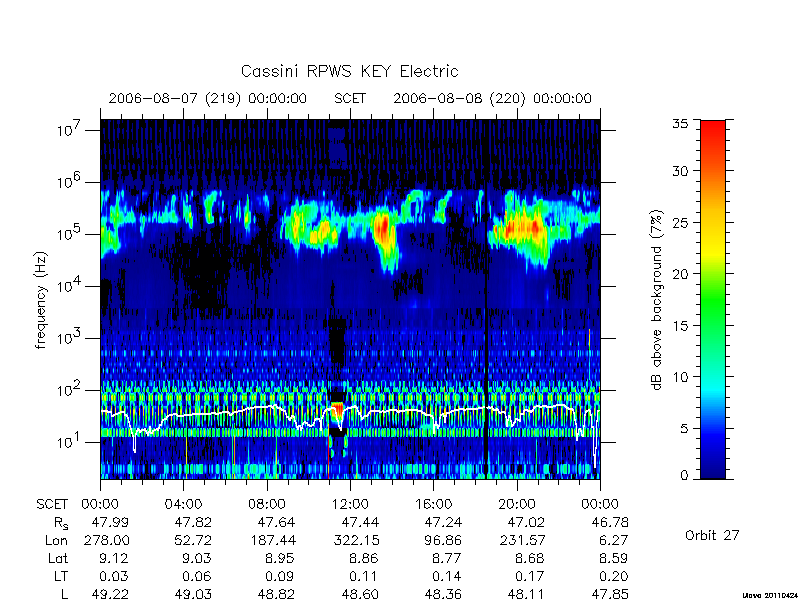800x600 pixels.
Task: Click the SCET time tick 04:00
Action: pyautogui.click(x=183, y=504)
